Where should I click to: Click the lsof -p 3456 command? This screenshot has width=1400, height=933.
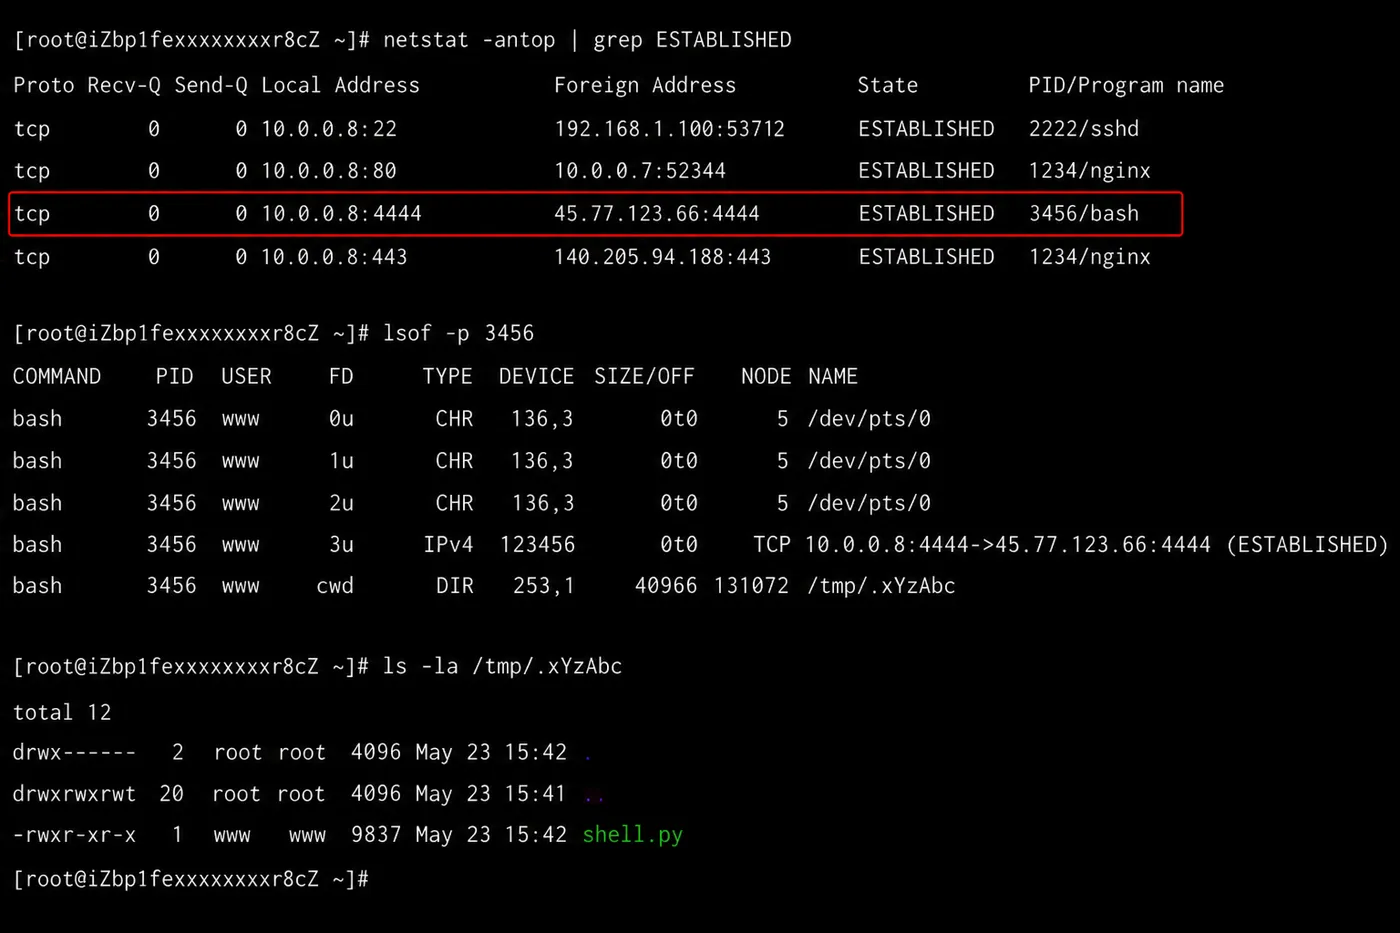(458, 333)
